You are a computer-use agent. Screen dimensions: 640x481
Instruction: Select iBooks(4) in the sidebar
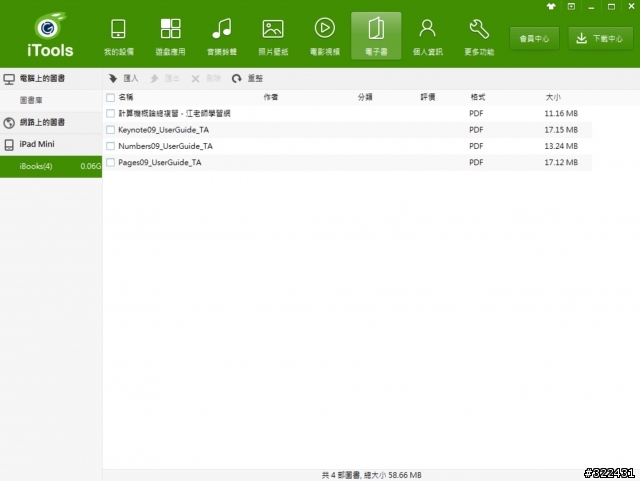(51, 166)
